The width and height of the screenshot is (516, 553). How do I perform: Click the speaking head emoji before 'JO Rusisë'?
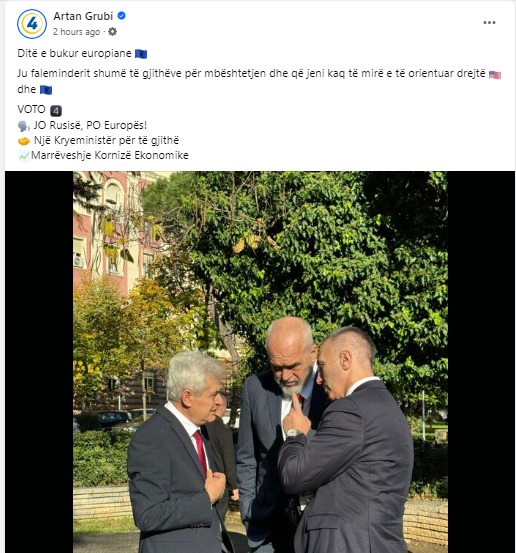tap(24, 126)
